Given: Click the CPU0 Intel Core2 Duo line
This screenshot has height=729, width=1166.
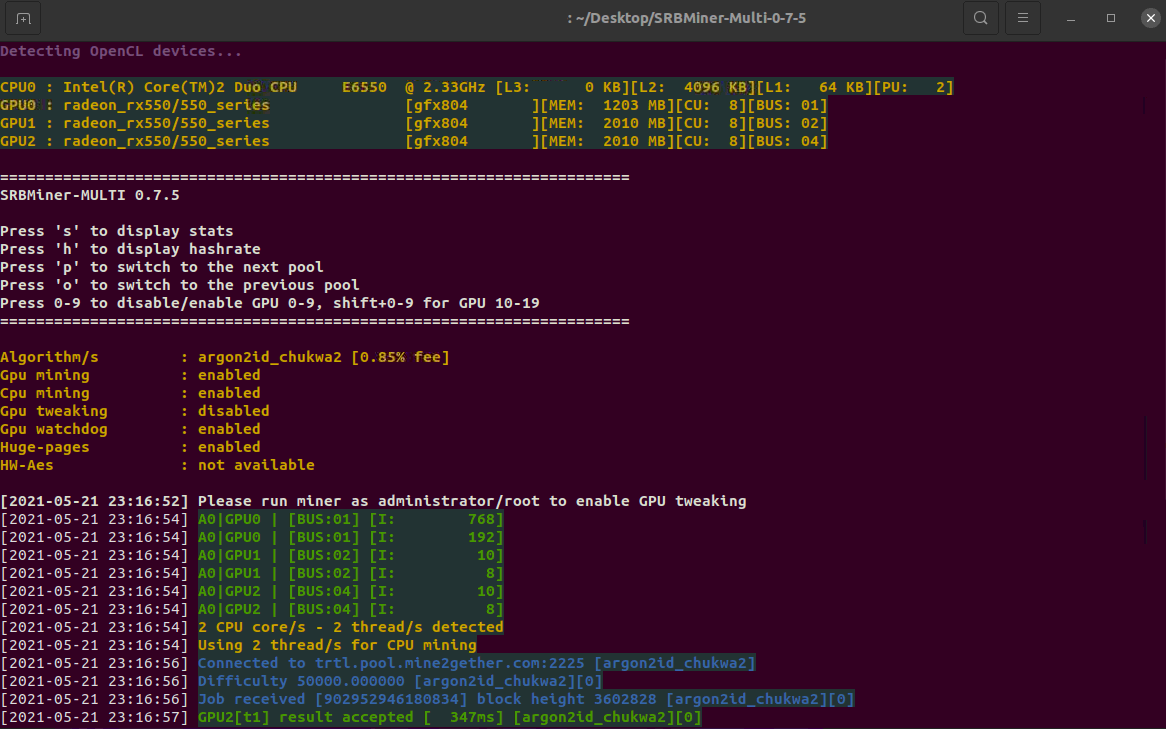Looking at the screenshot, I should [476, 87].
